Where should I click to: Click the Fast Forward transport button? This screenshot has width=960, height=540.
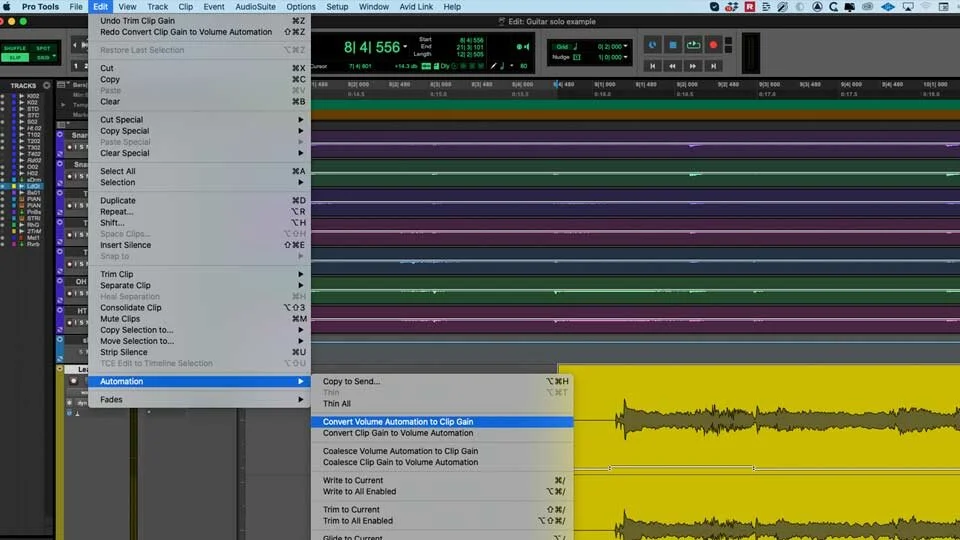pyautogui.click(x=693, y=66)
